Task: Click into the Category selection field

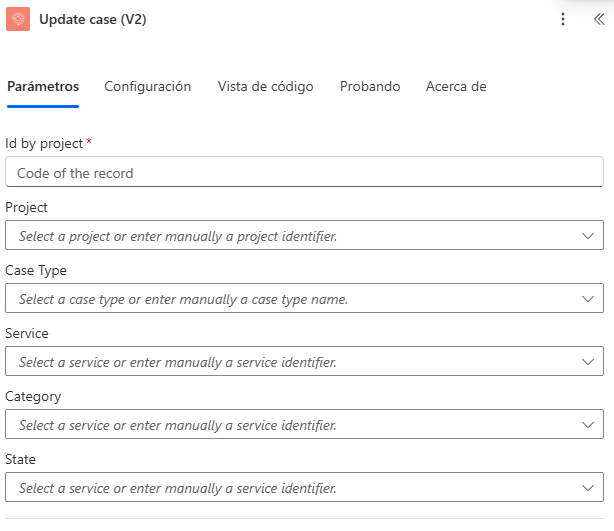Action: pyautogui.click(x=290, y=425)
